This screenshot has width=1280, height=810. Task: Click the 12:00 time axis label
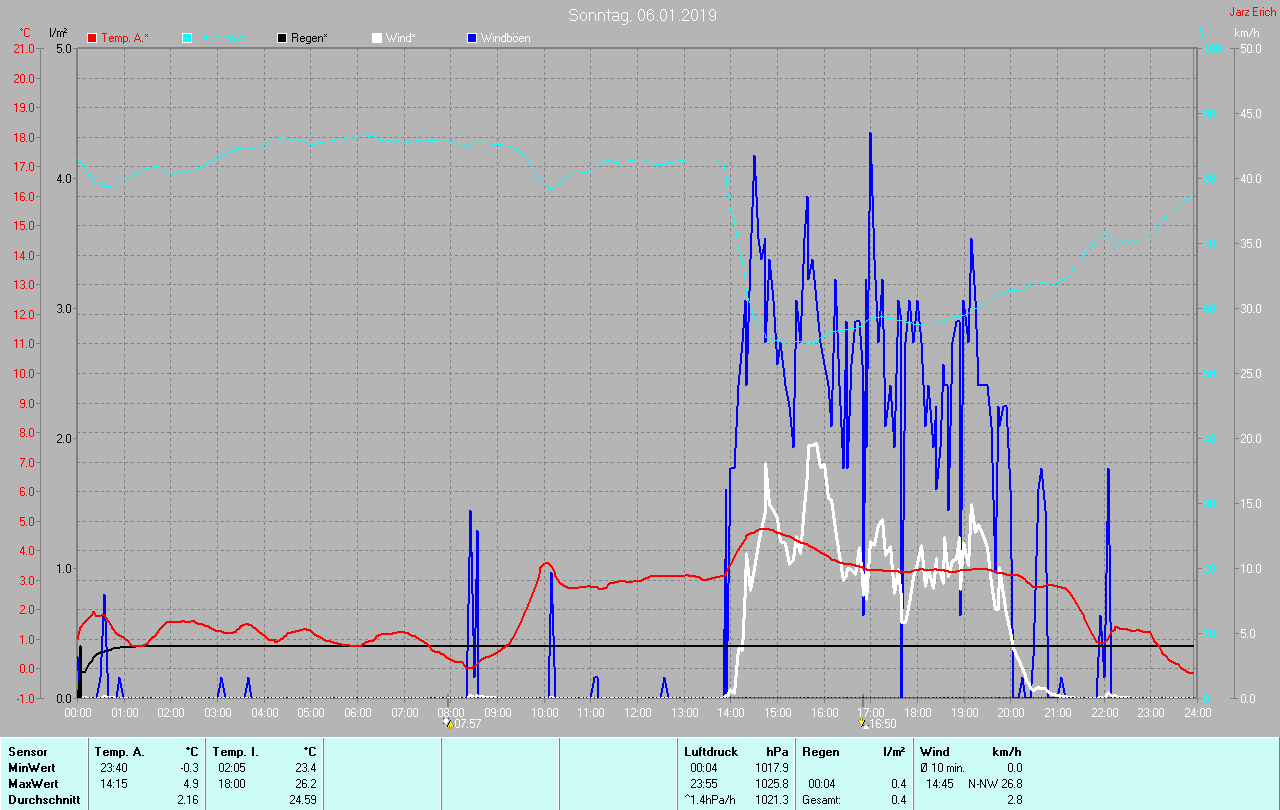[x=637, y=713]
